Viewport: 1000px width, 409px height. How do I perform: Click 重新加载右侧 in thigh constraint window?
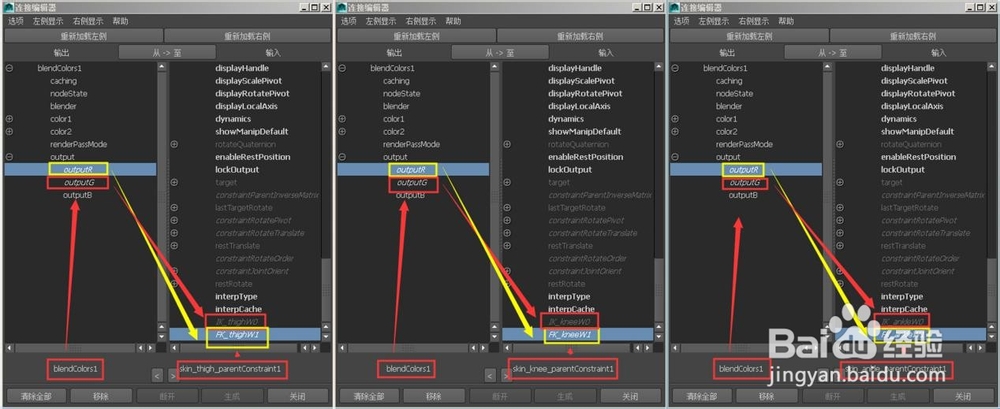pyautogui.click(x=247, y=36)
